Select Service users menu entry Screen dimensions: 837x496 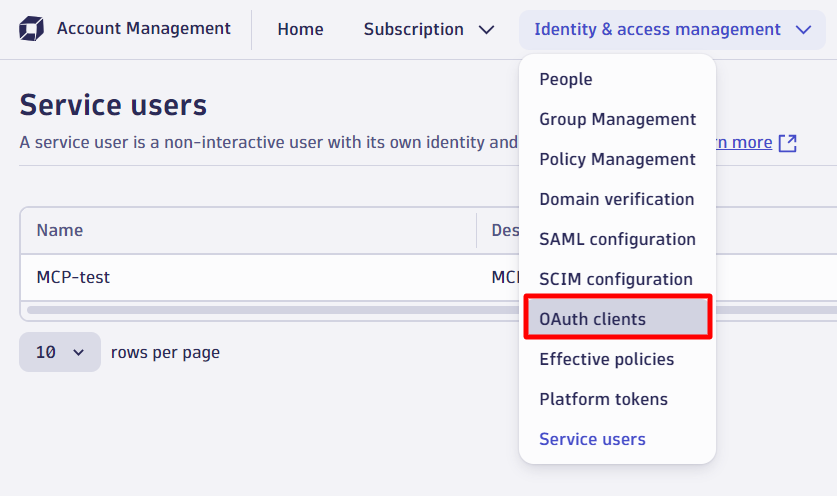(x=592, y=439)
